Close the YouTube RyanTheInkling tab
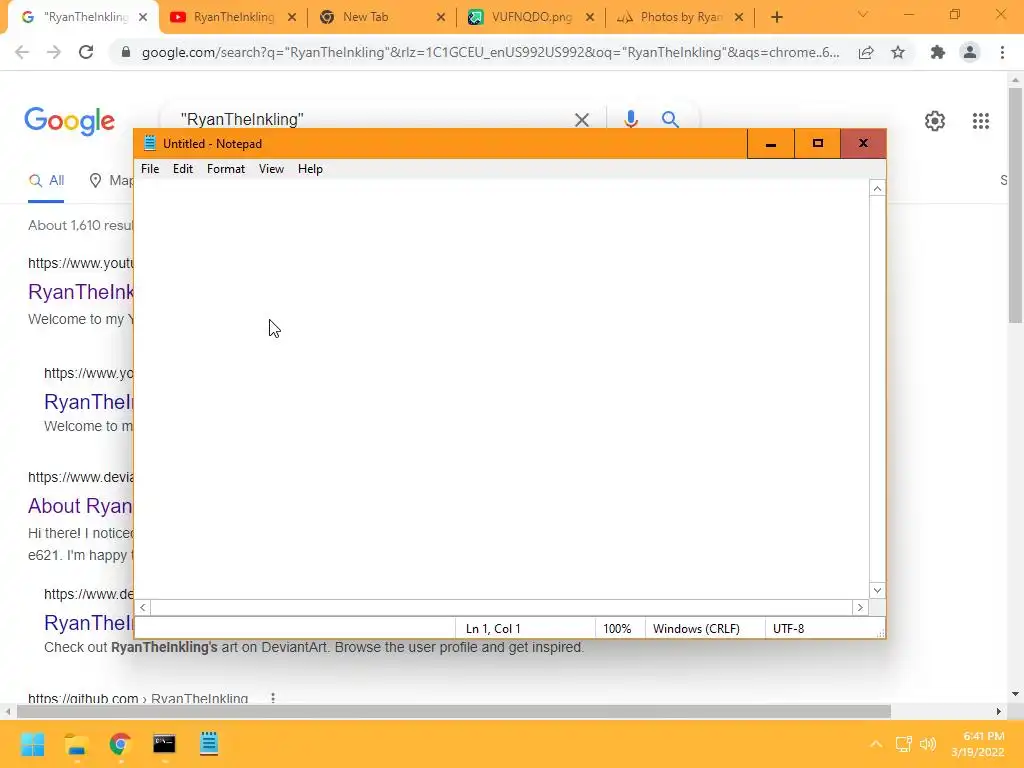Screen dimensions: 1024x768 tap(292, 18)
